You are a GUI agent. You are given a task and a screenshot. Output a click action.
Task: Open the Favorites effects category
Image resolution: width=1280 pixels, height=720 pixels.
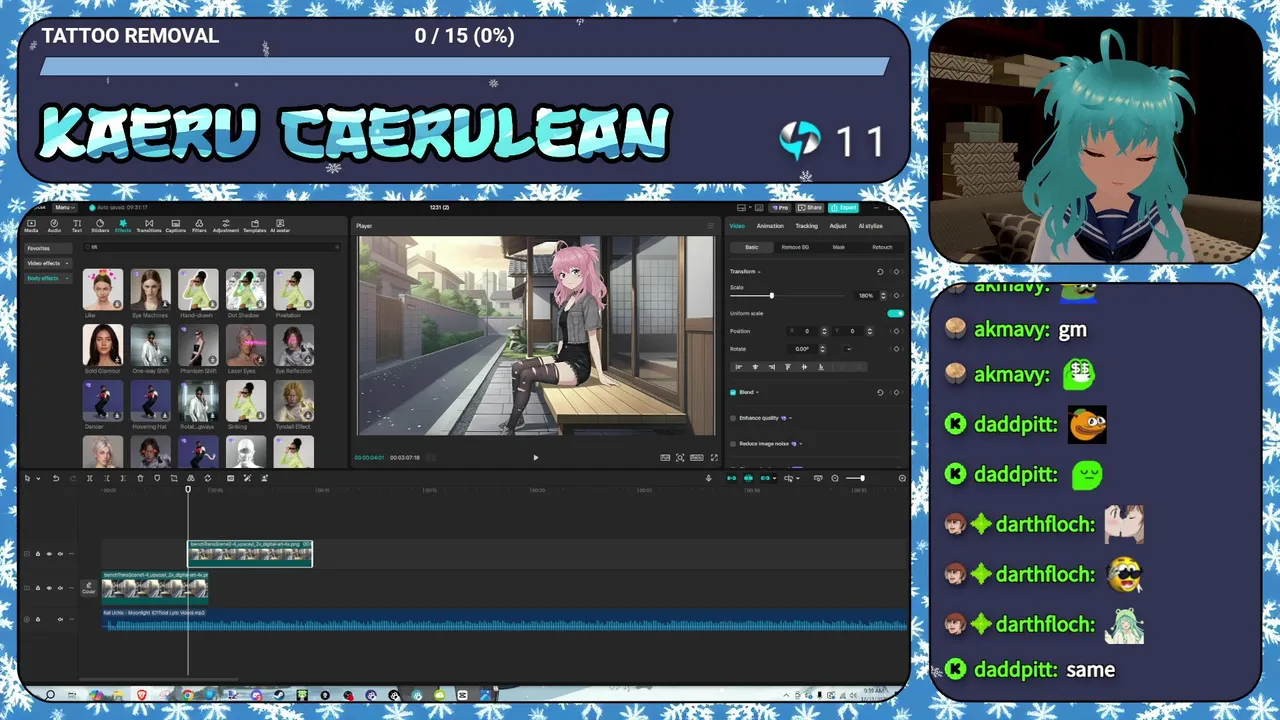[48, 248]
